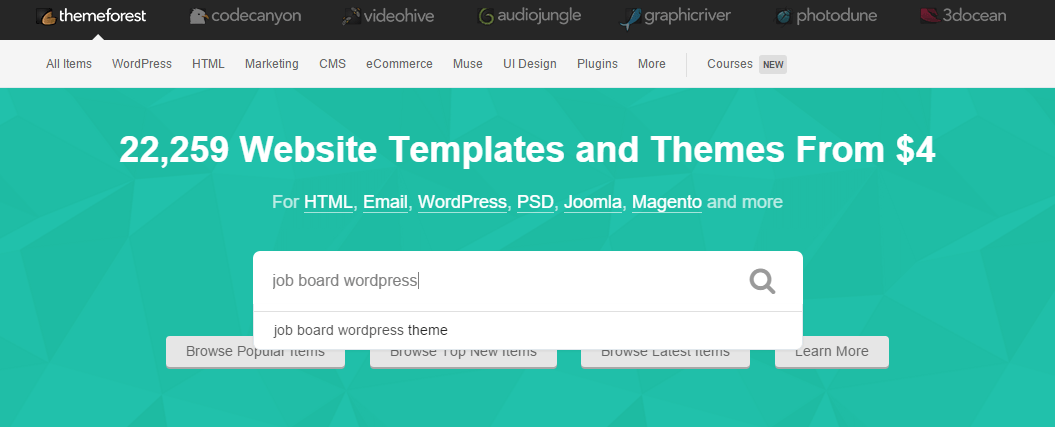Screen dimensions: 1055x427
Task: Open the Muse category menu
Action: pos(468,64)
